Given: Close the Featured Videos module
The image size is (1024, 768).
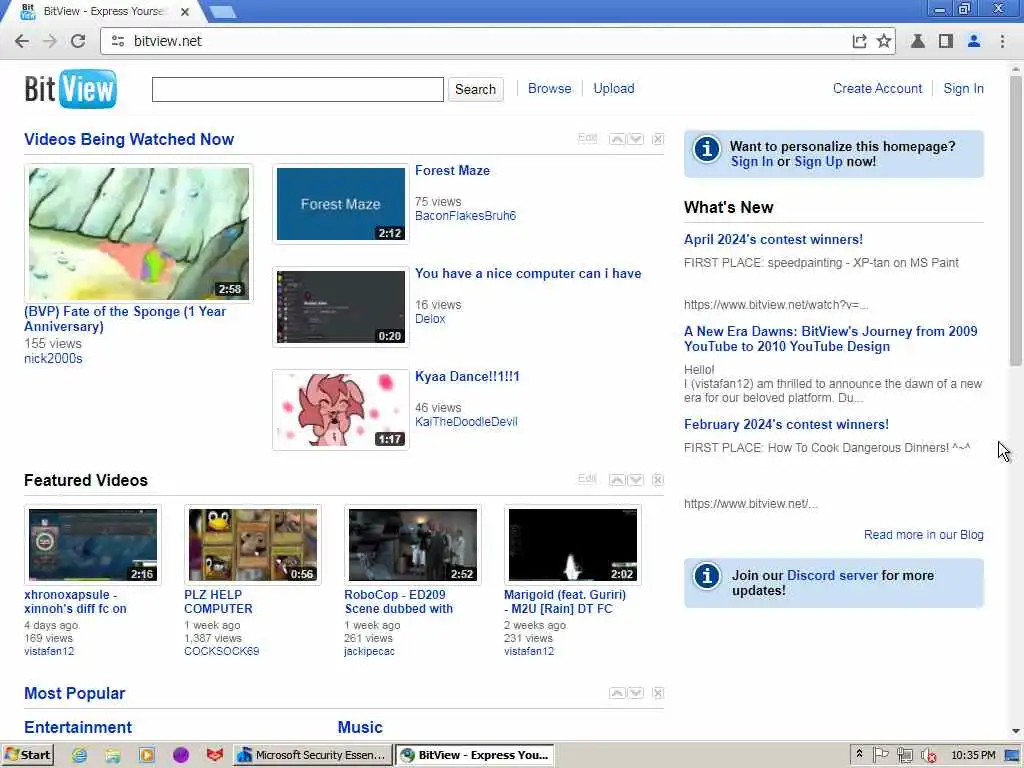Looking at the screenshot, I should coord(658,480).
